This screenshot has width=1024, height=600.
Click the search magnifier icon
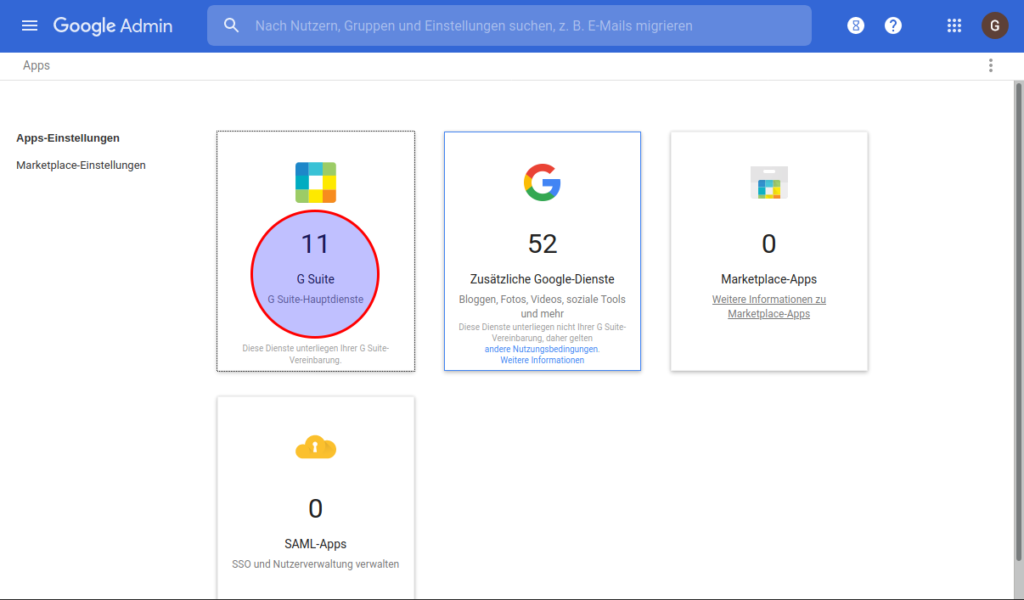point(231,25)
